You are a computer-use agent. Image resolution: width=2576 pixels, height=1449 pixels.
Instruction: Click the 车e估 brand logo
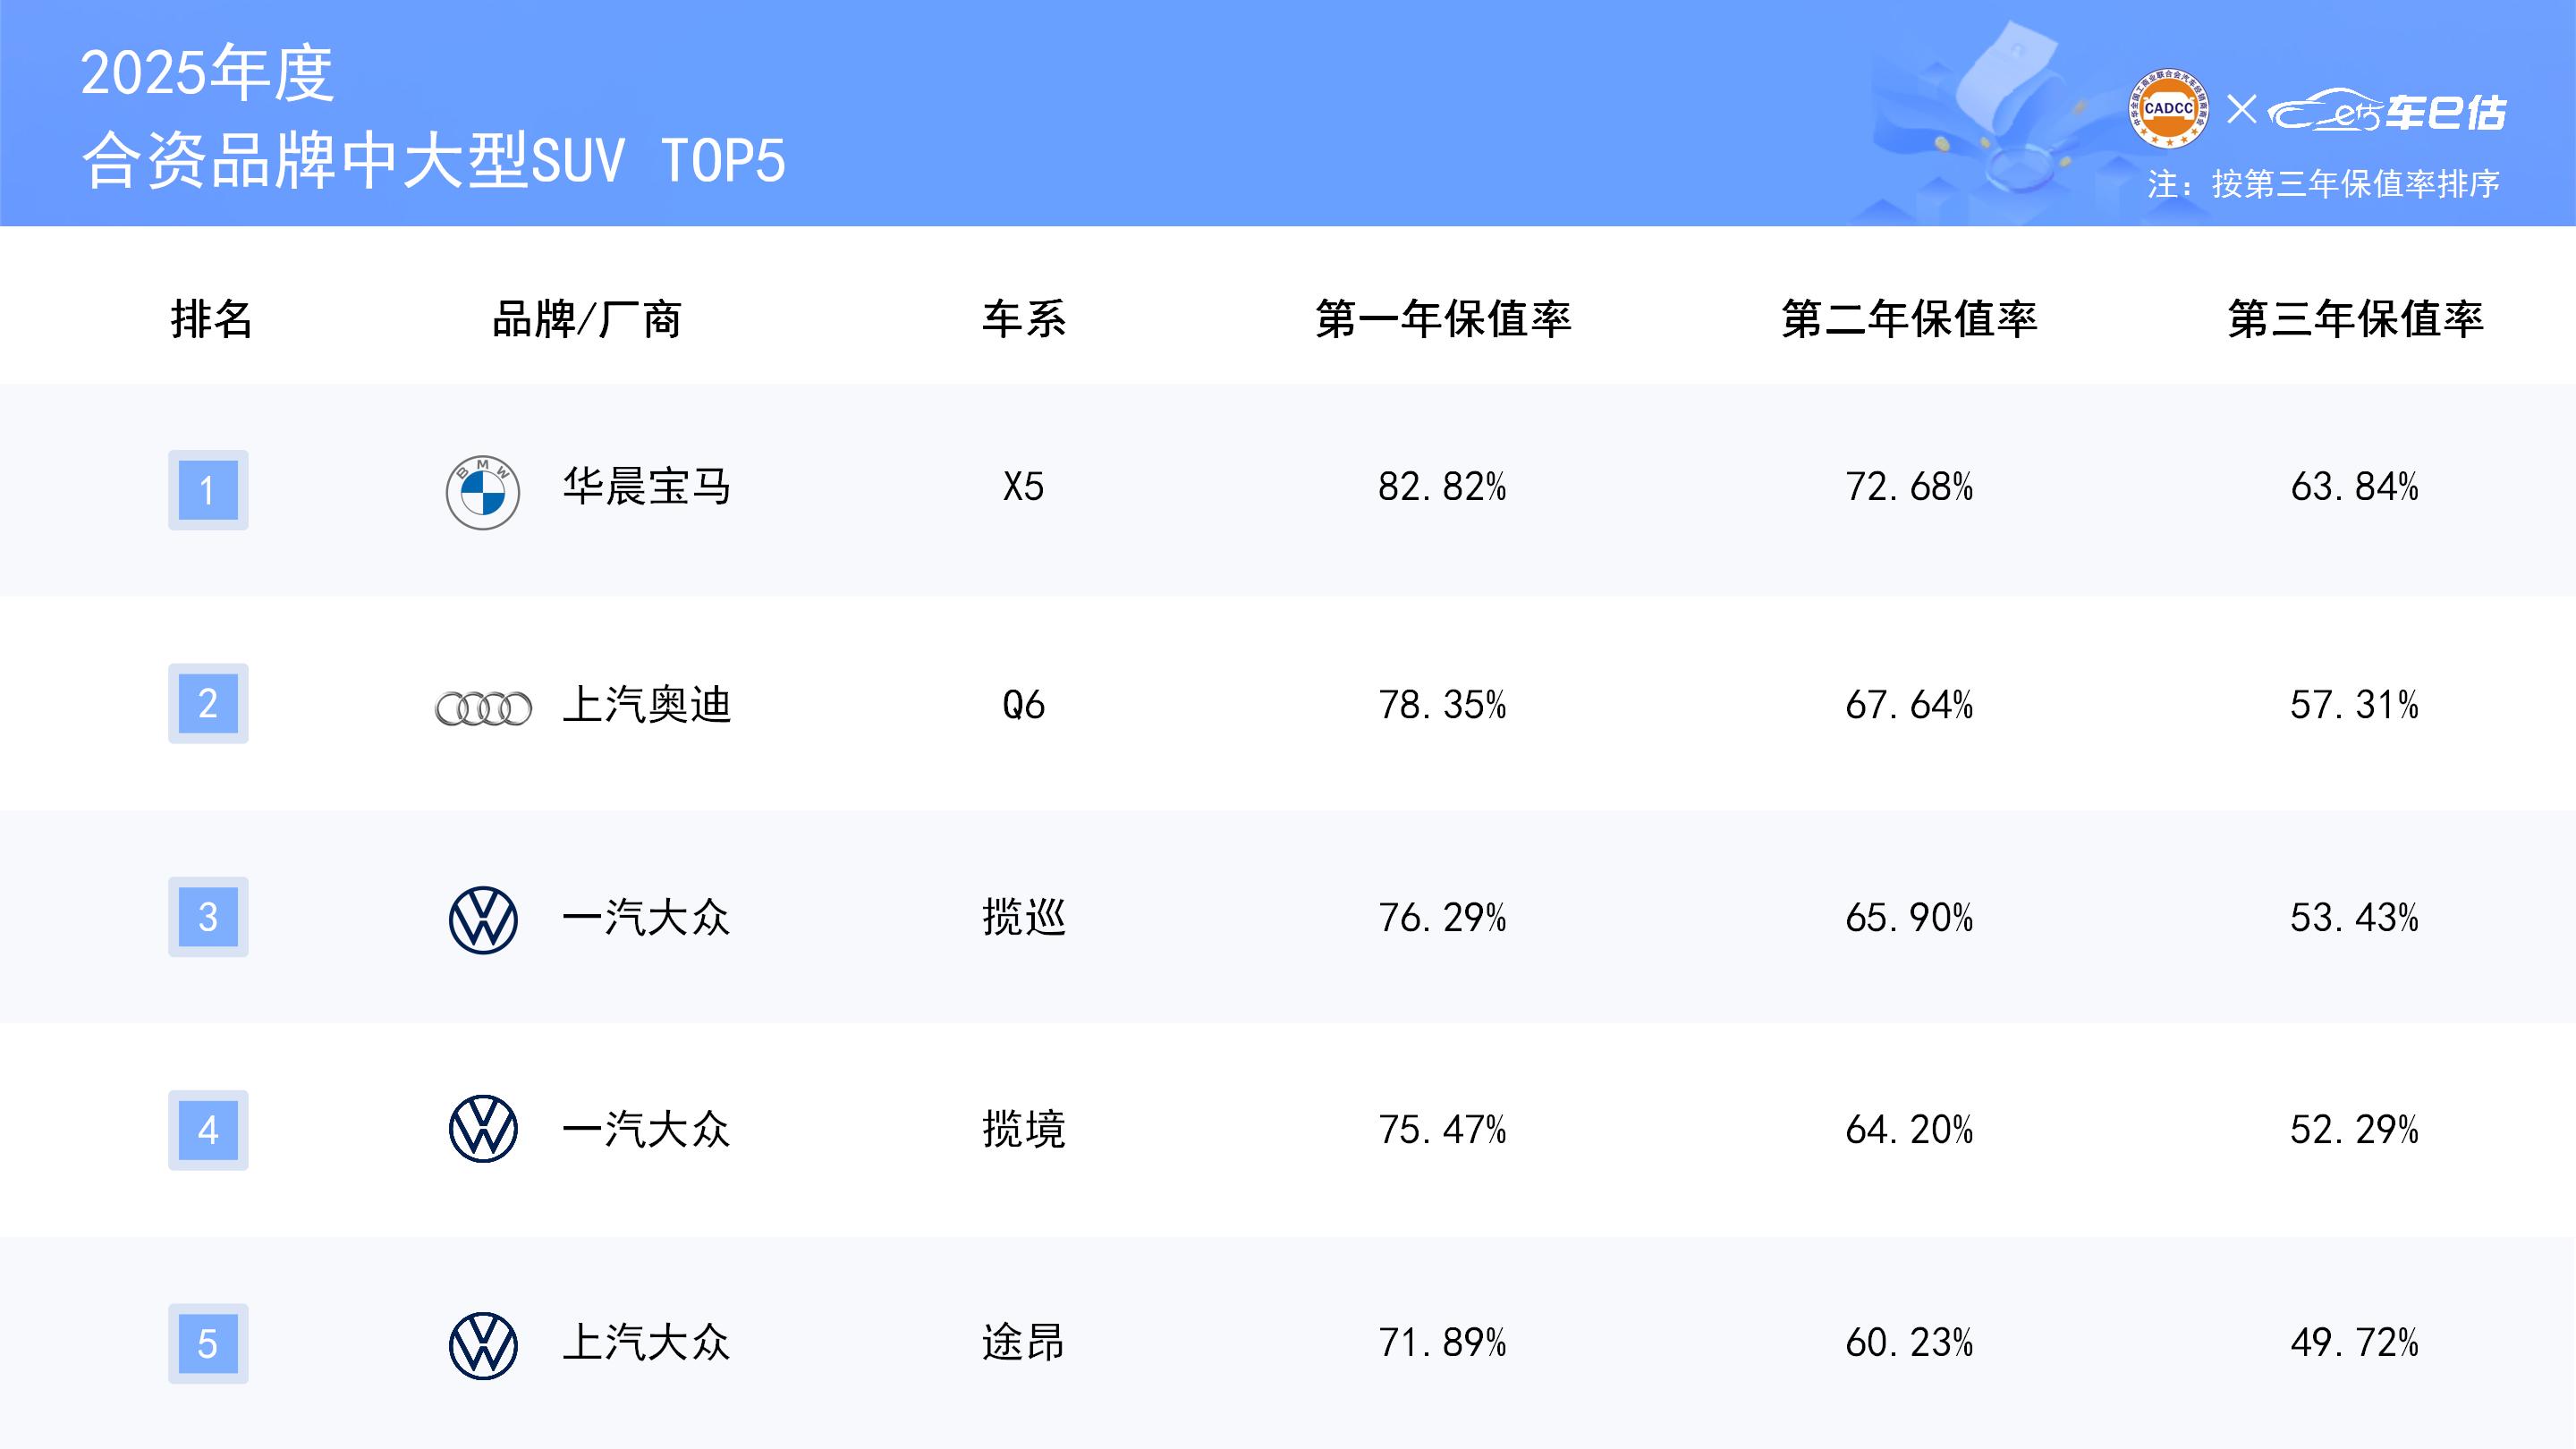[x=2388, y=112]
